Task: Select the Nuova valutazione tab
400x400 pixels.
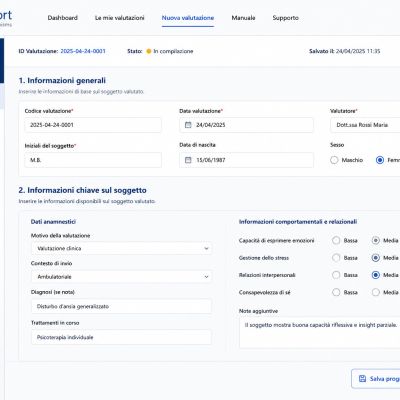Action: [x=188, y=18]
